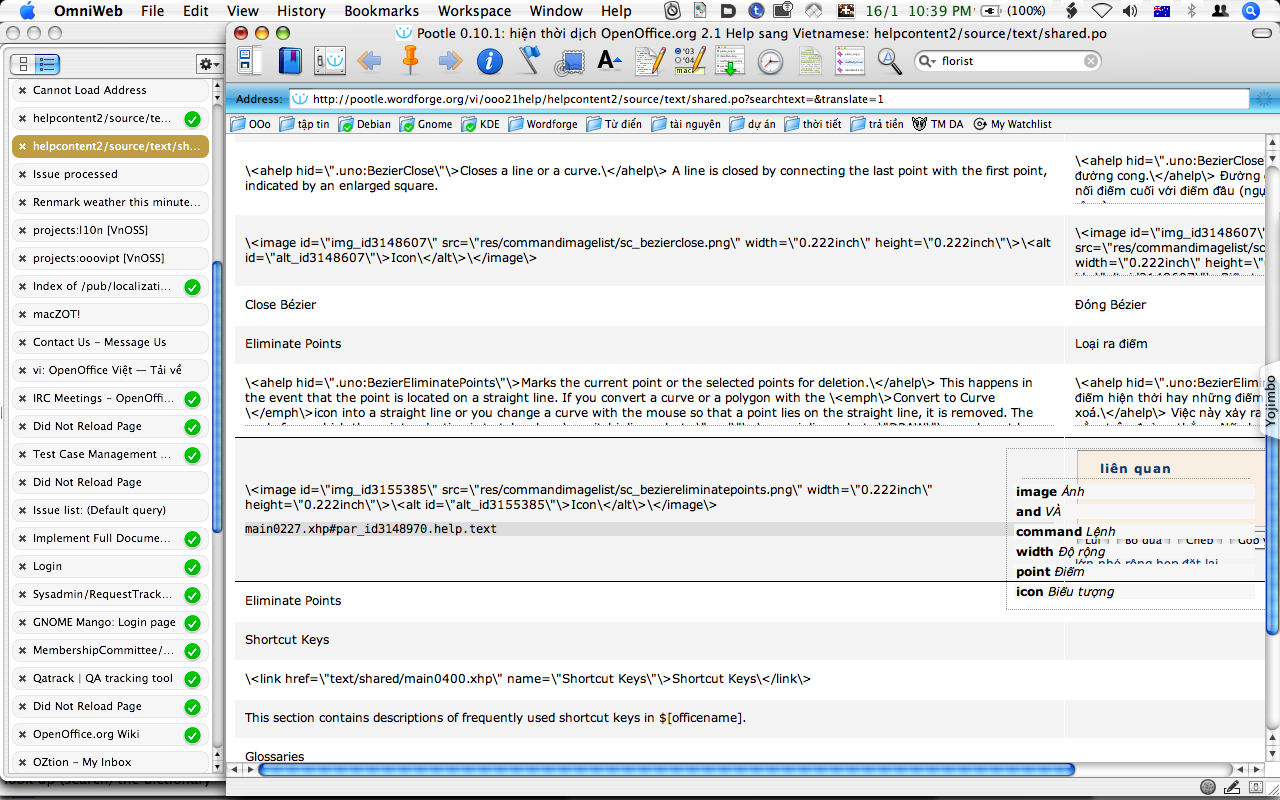This screenshot has width=1280, height=800.
Task: Click the Close Bézier source text
Action: pos(281,304)
